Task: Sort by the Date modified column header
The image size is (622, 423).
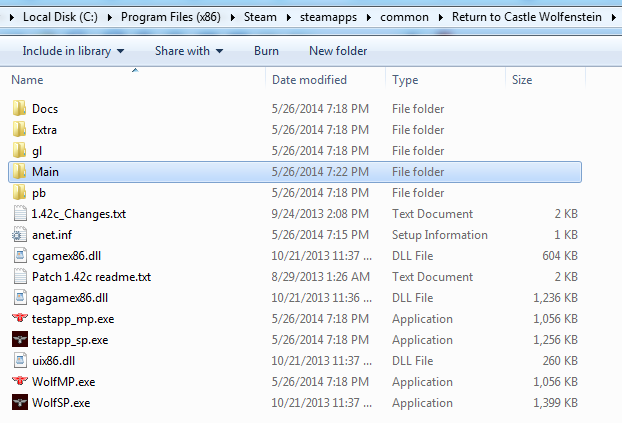Action: click(x=309, y=80)
